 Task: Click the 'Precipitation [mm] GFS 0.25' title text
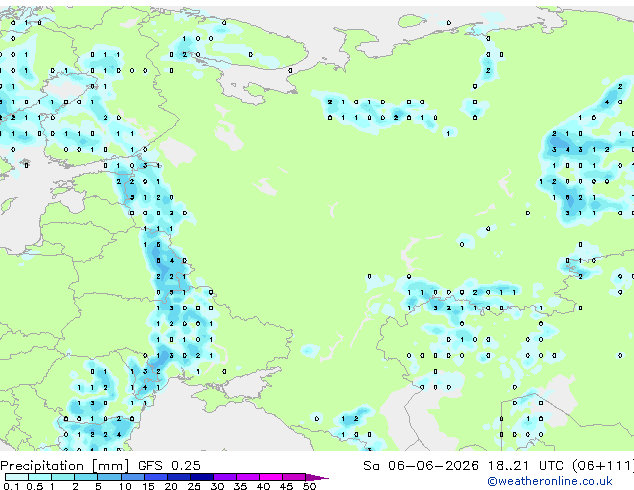(100, 466)
